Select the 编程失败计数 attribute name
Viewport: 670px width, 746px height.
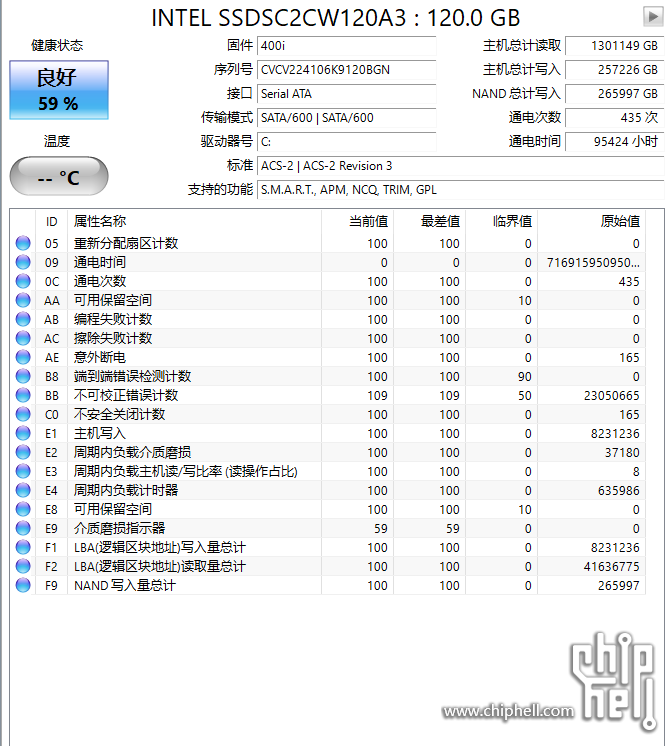[113, 319]
